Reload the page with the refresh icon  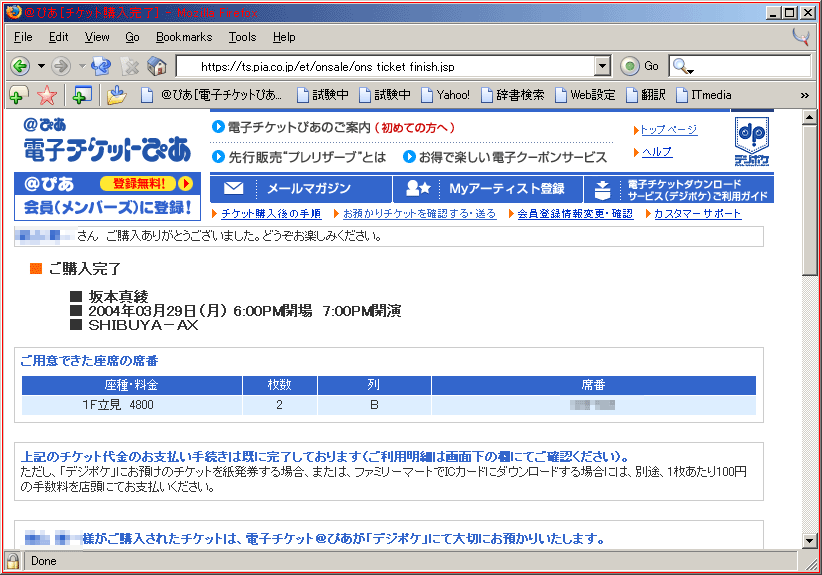pyautogui.click(x=101, y=67)
